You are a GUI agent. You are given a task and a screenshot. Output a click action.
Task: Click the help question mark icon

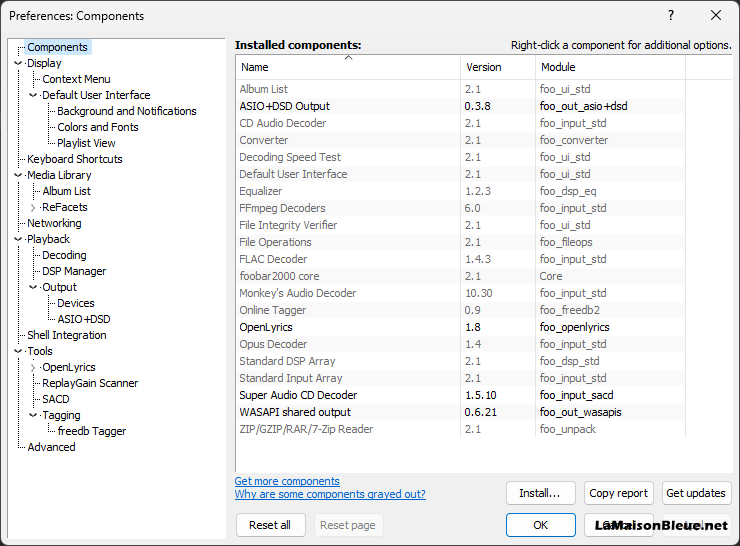pos(671,16)
